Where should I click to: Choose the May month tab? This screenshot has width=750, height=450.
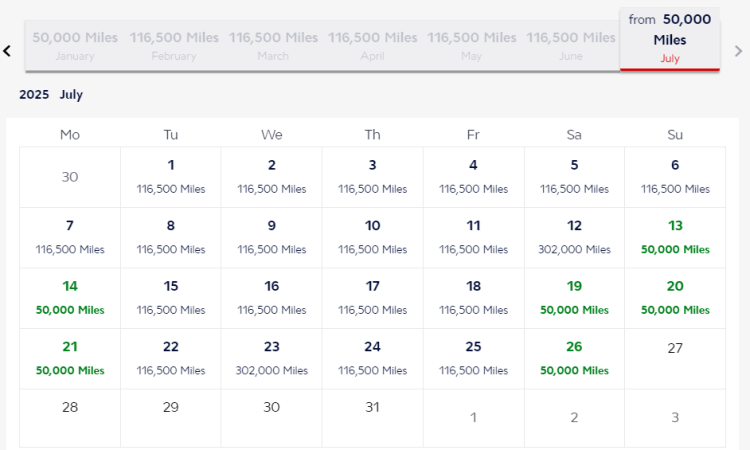click(x=472, y=46)
